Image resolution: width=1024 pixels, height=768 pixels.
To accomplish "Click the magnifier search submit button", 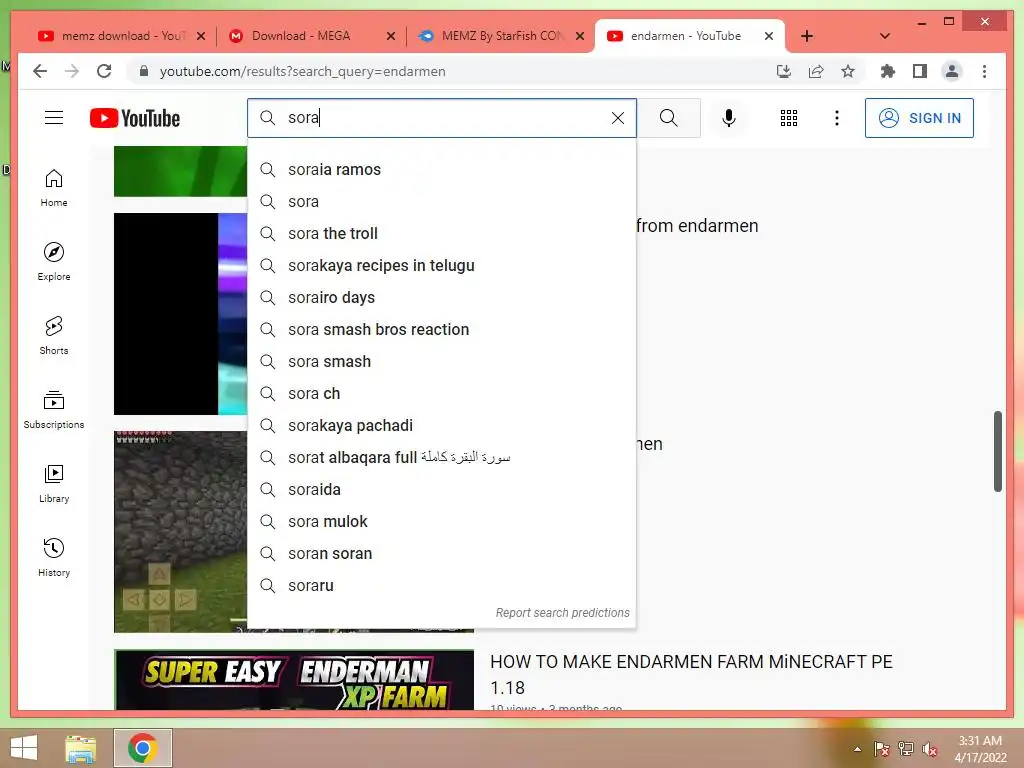I will click(668, 118).
